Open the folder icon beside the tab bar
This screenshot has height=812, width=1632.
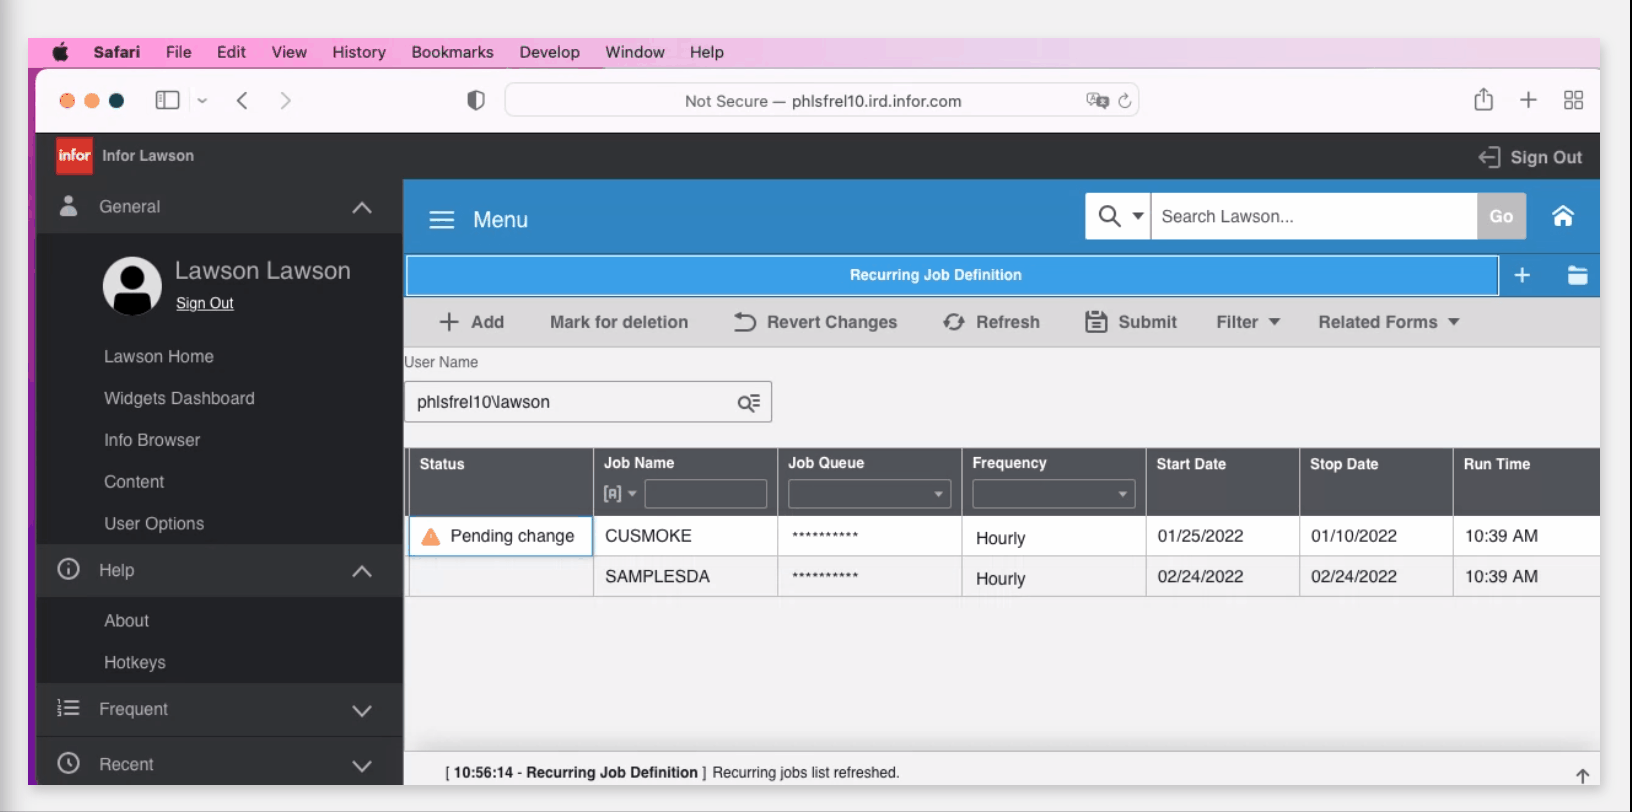point(1577,275)
